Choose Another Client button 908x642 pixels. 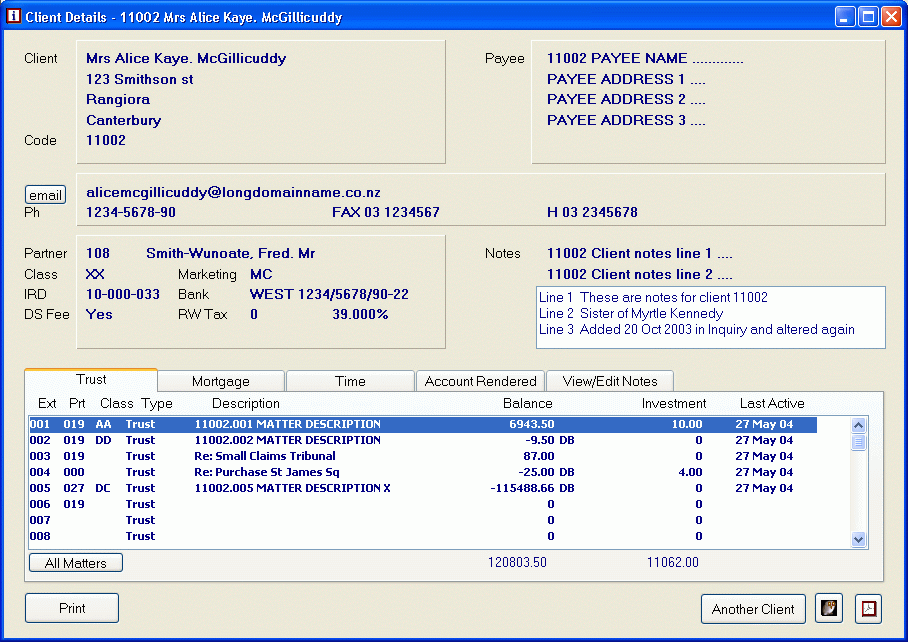pos(753,609)
